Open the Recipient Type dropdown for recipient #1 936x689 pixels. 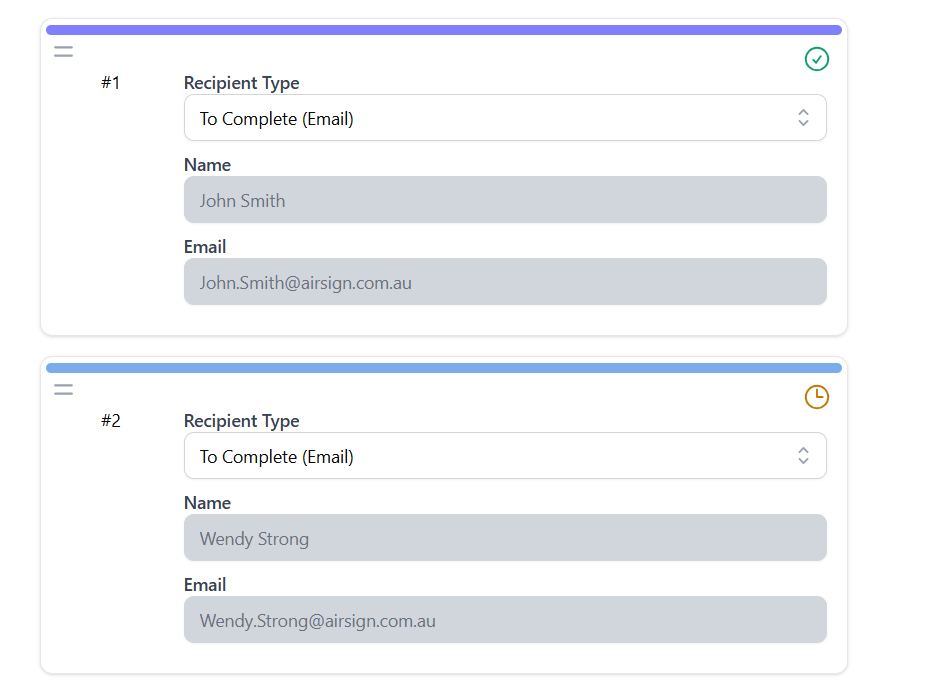pos(504,118)
